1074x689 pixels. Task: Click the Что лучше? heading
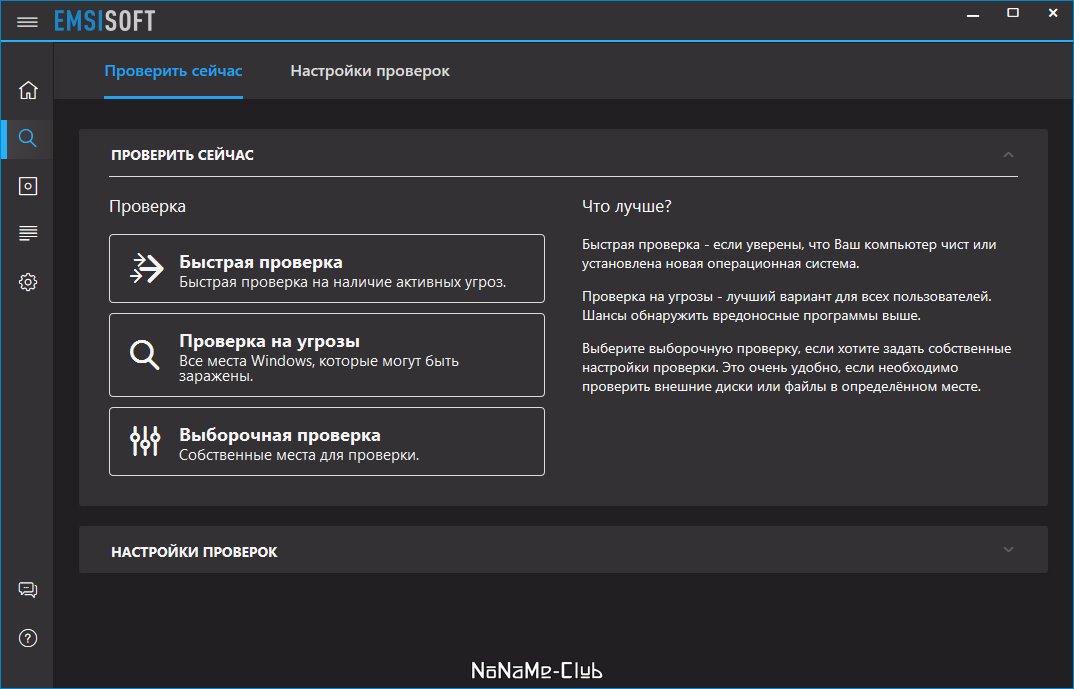tap(627, 207)
